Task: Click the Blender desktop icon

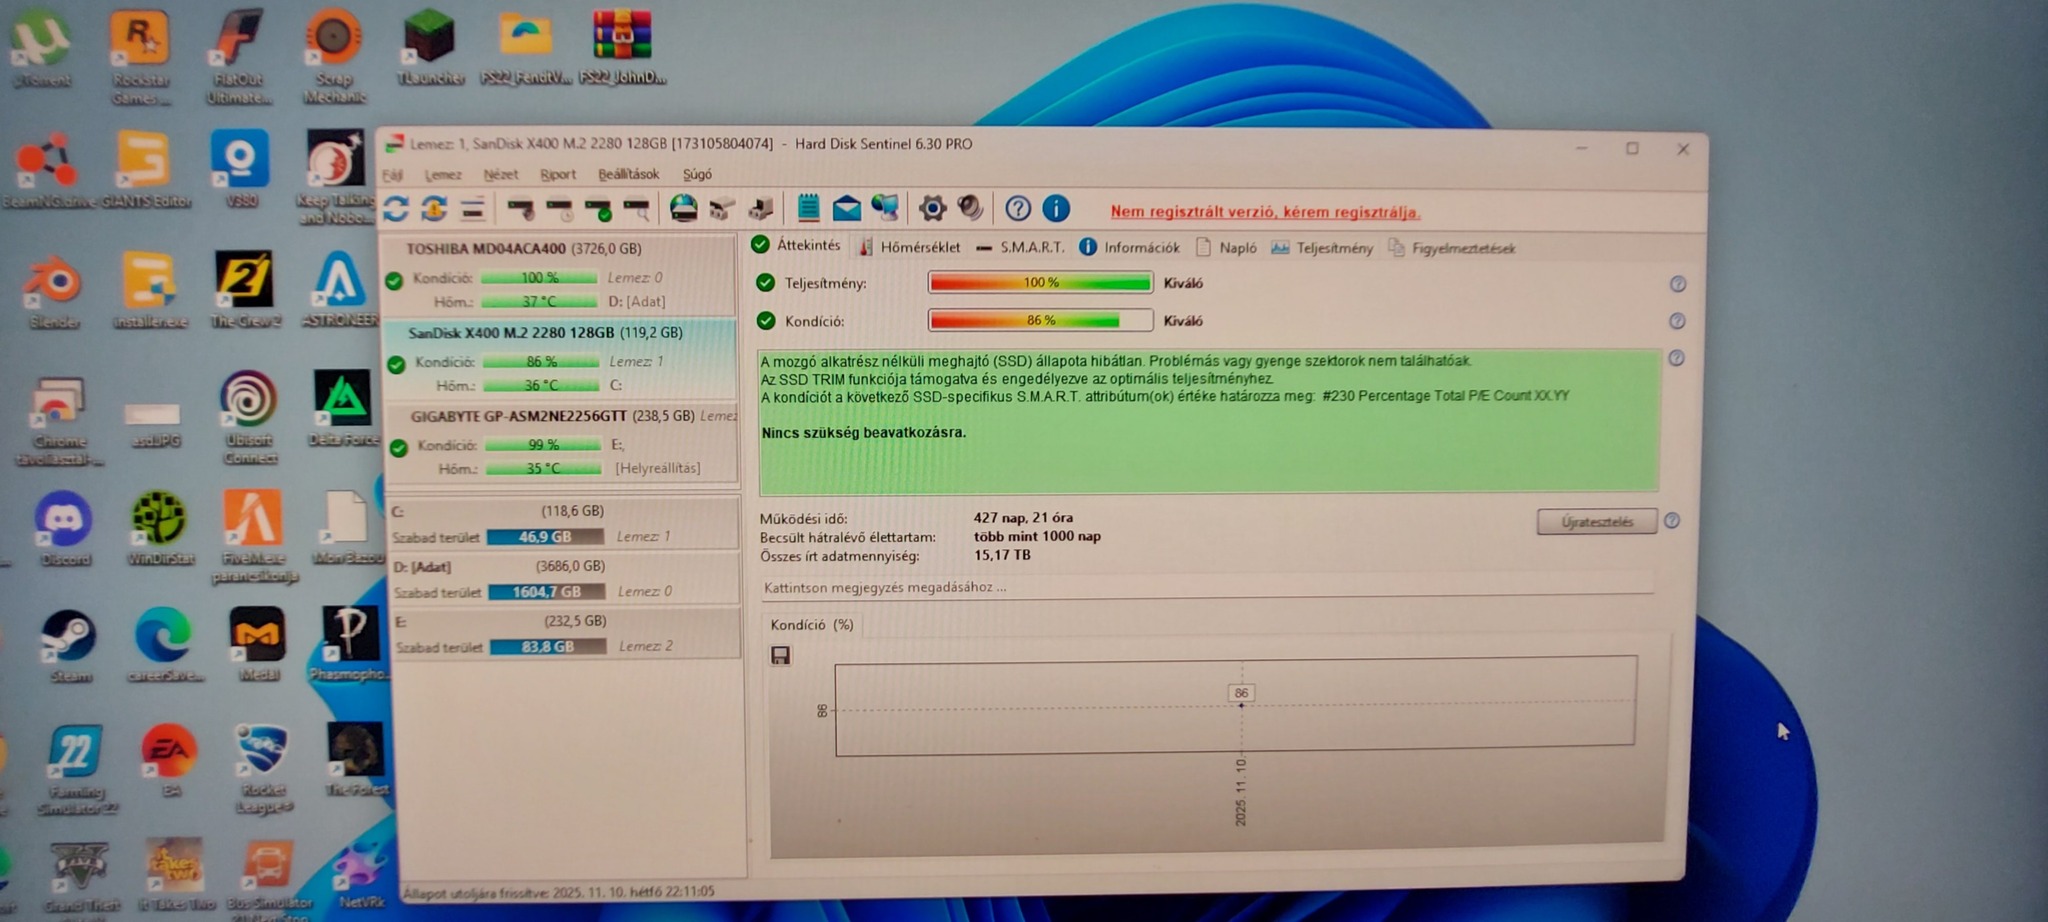Action: [x=54, y=293]
